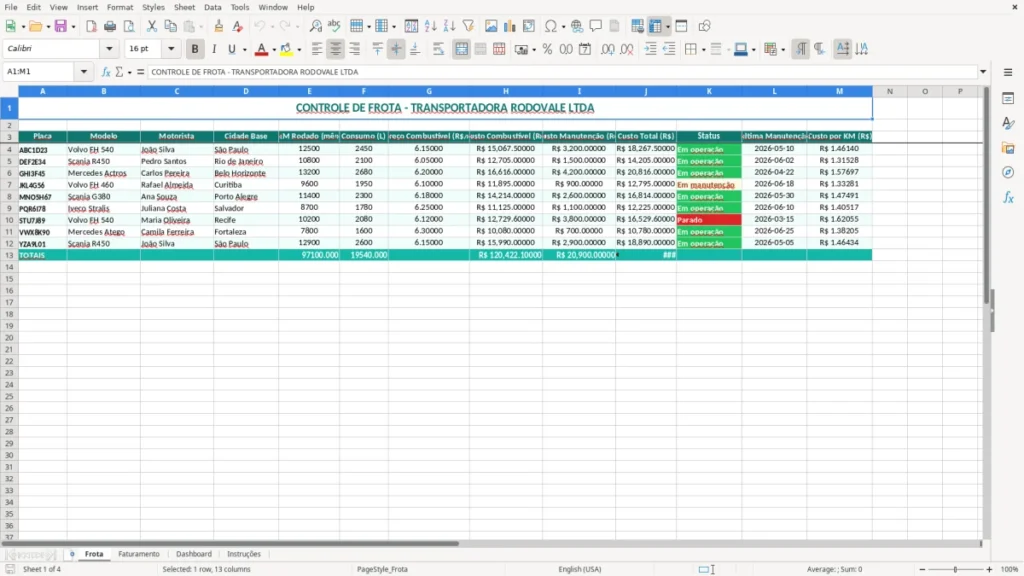Open the 16 pt font size dropdown
Viewport: 1024px width, 576px height.
coord(171,48)
